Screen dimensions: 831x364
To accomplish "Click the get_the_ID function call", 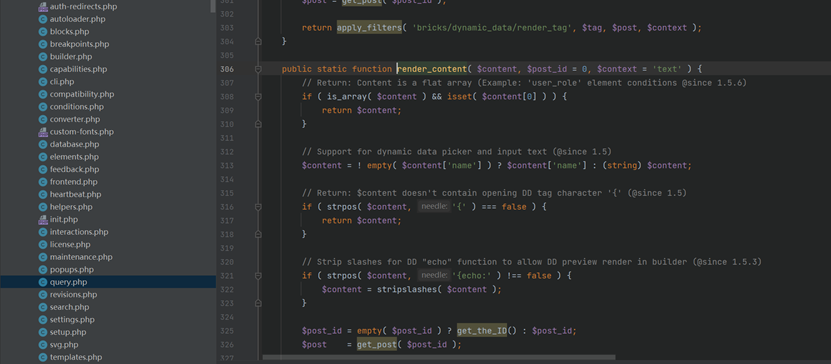I will [x=482, y=331].
